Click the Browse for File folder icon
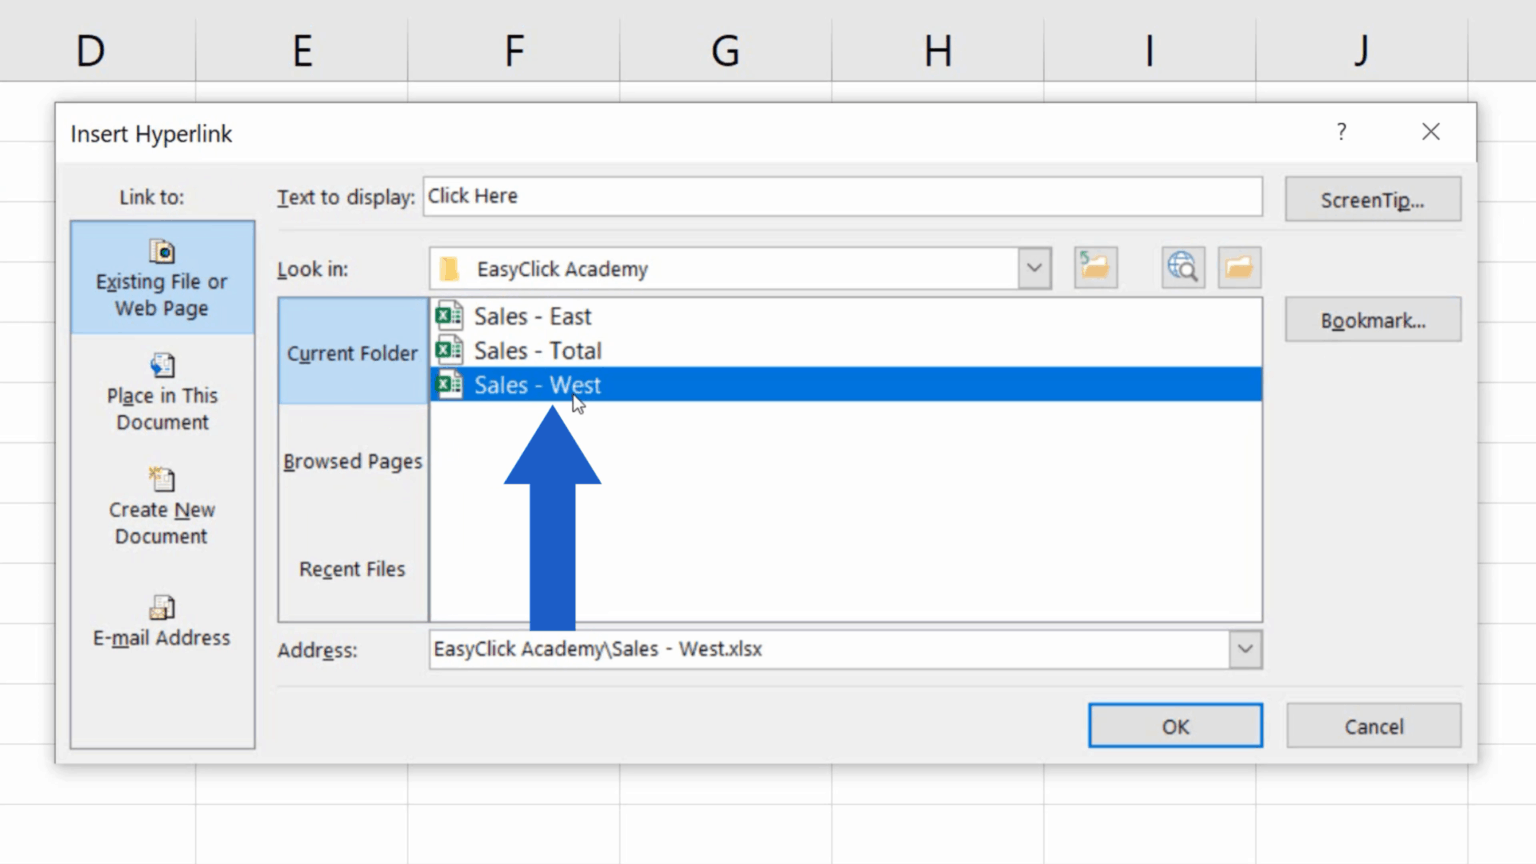This screenshot has height=864, width=1536. [1239, 267]
